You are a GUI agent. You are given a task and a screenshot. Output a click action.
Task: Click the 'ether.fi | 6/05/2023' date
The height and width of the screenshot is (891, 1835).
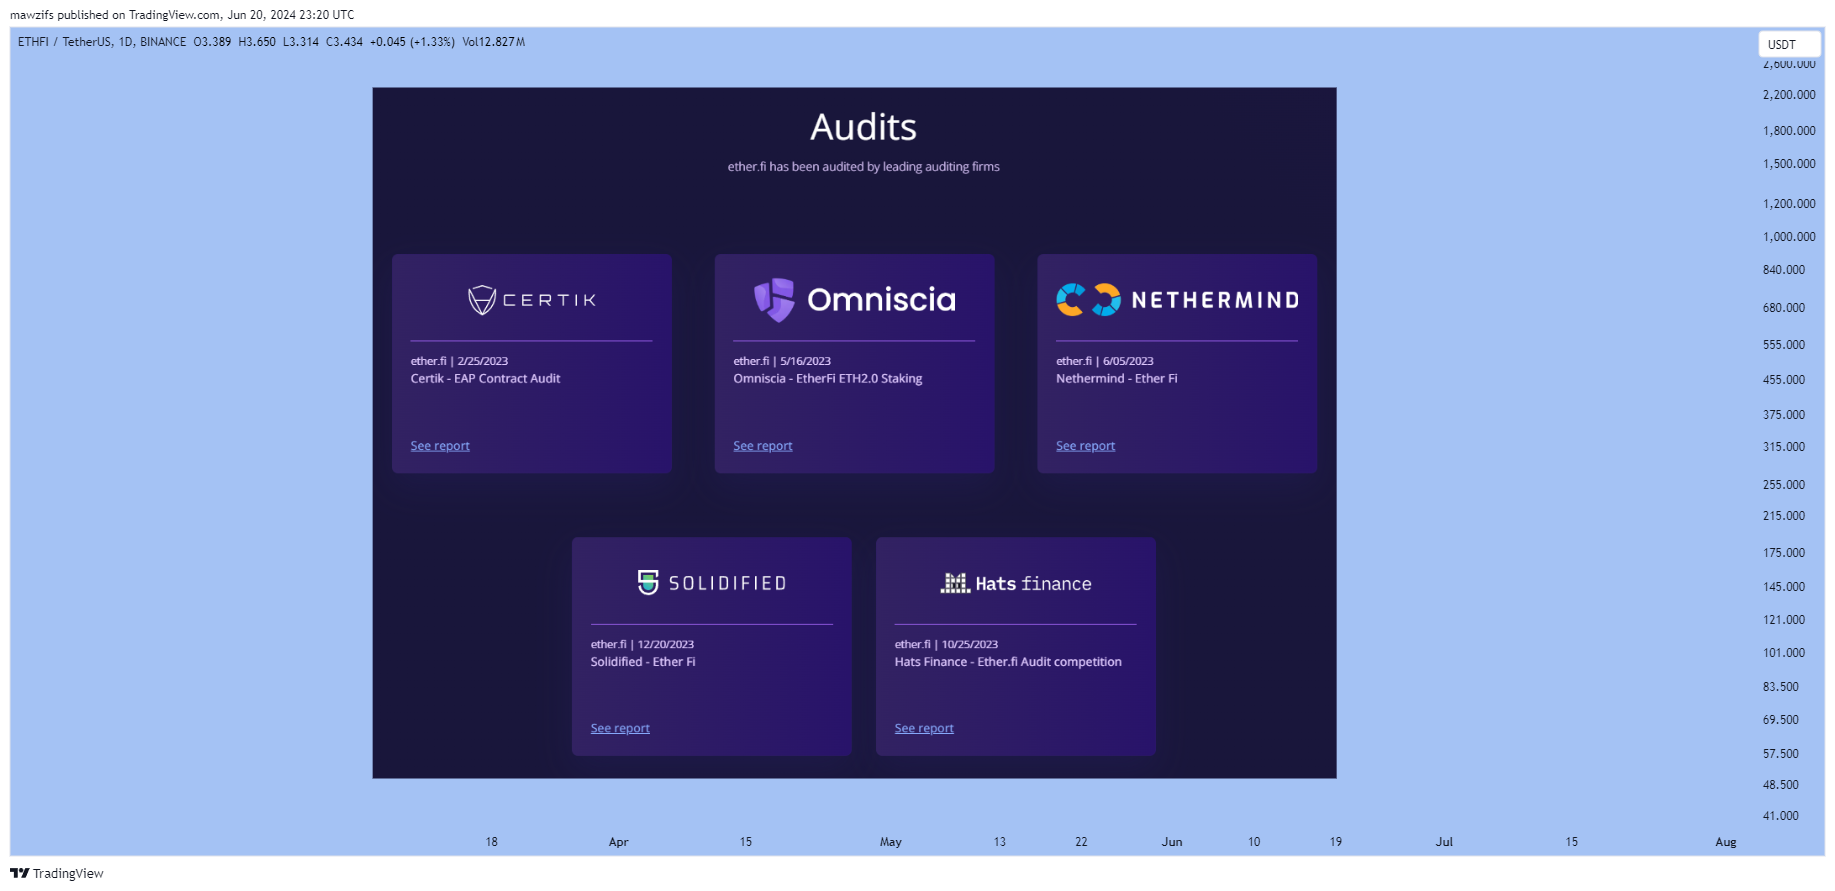click(1105, 361)
